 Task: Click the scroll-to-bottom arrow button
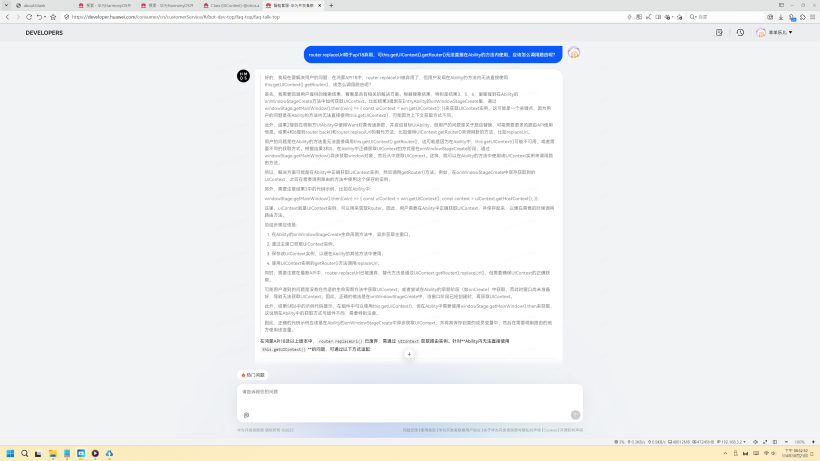point(409,354)
